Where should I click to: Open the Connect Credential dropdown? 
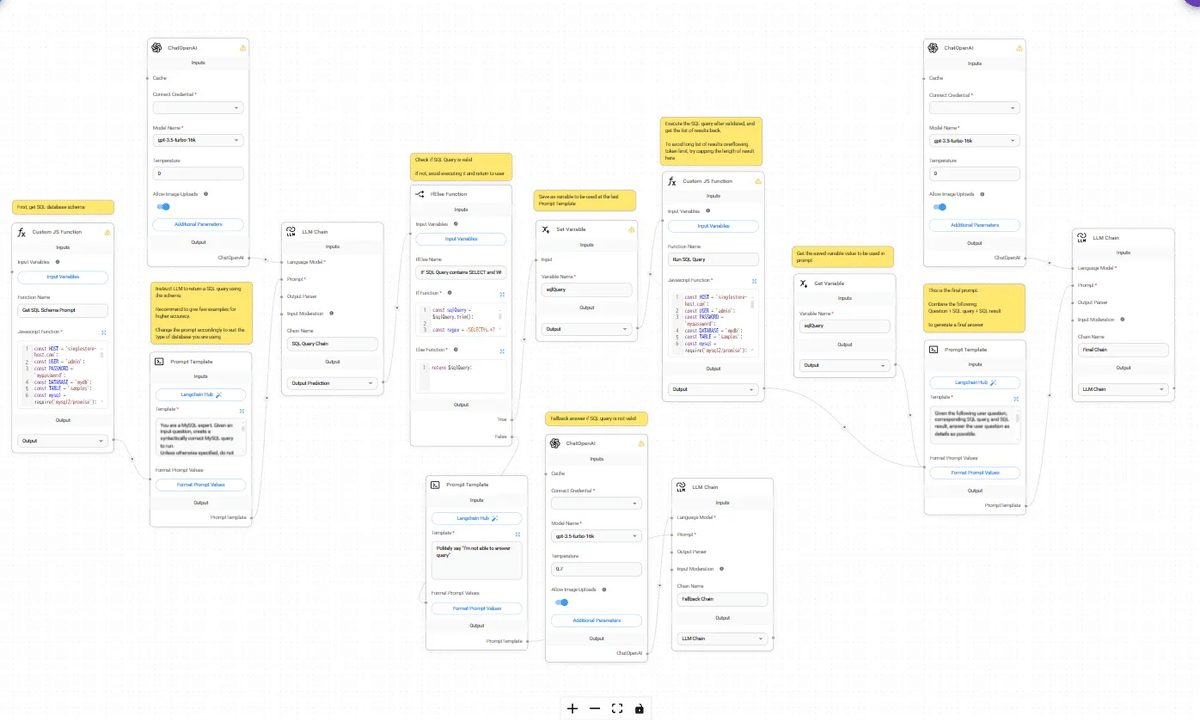pos(197,107)
